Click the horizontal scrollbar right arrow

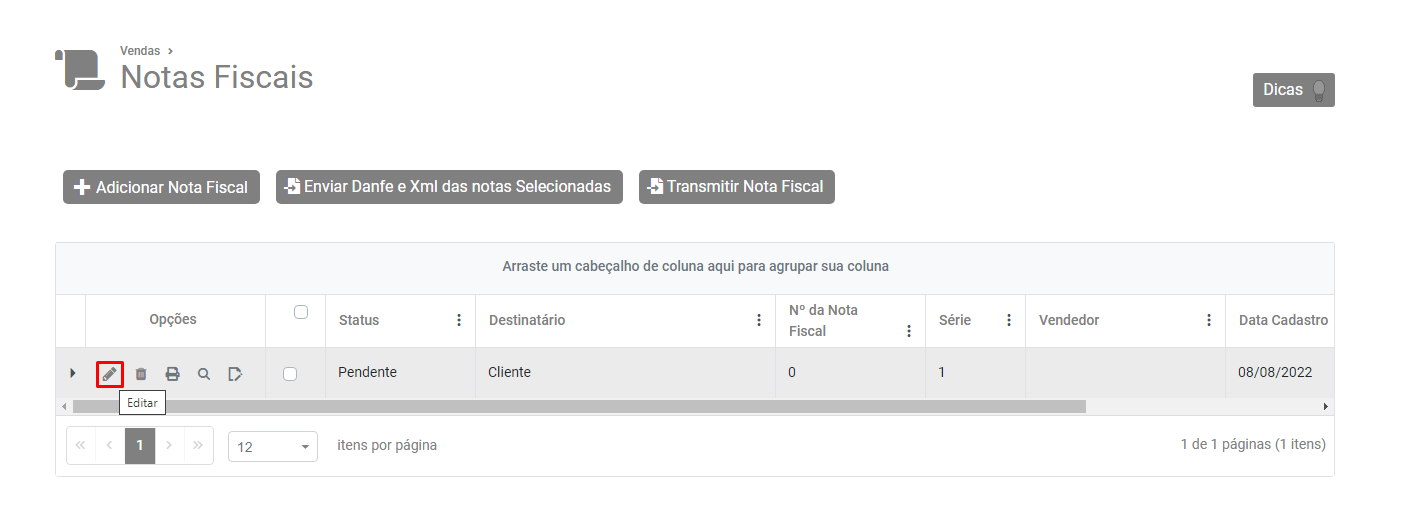click(1326, 407)
